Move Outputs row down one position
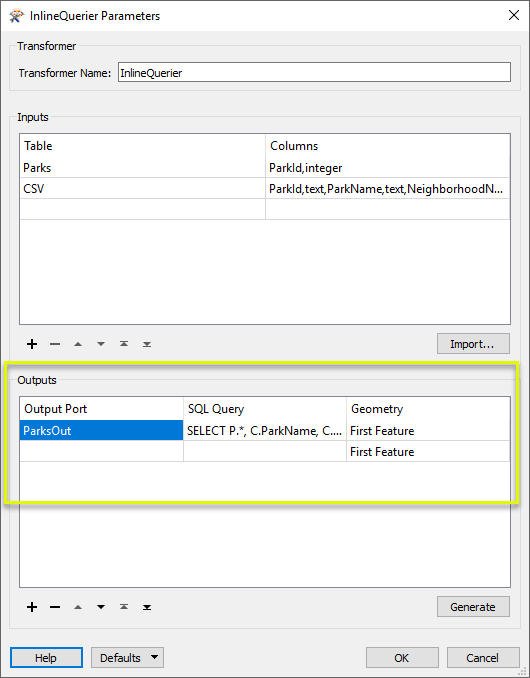The height and width of the screenshot is (678, 530). click(101, 607)
